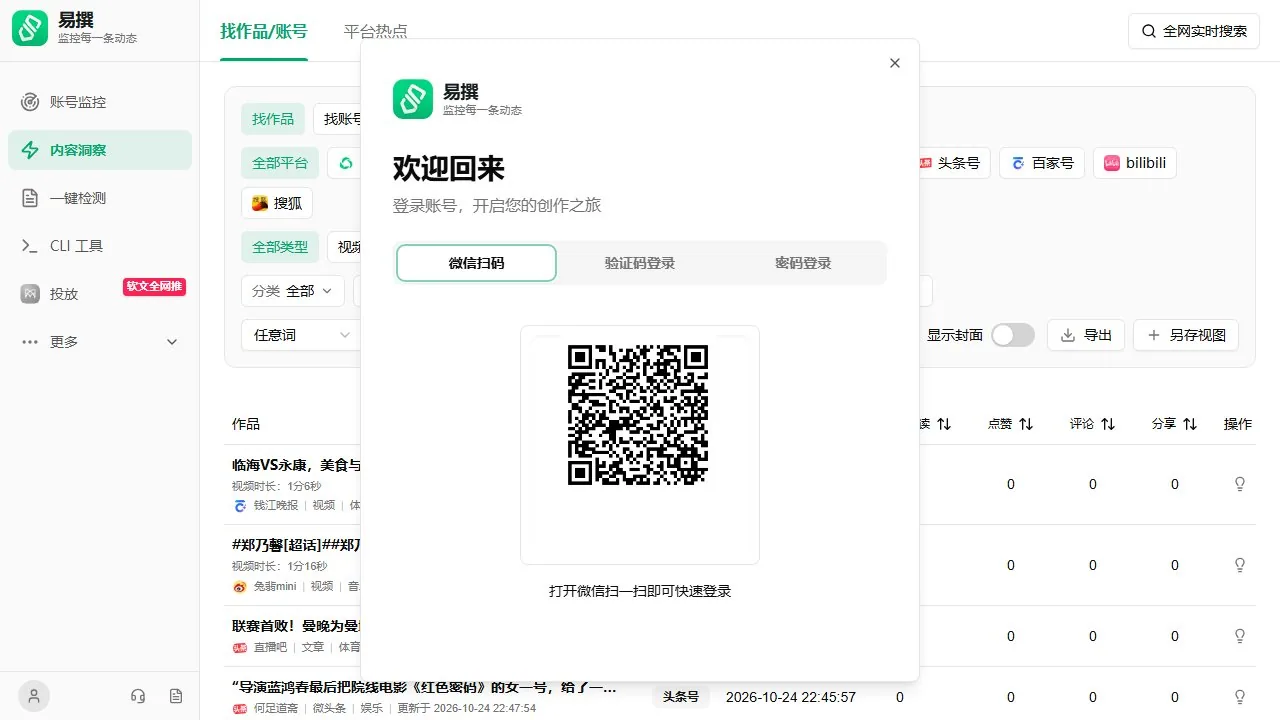Click the 找作品 filter button
This screenshot has width=1280, height=720.
click(273, 119)
